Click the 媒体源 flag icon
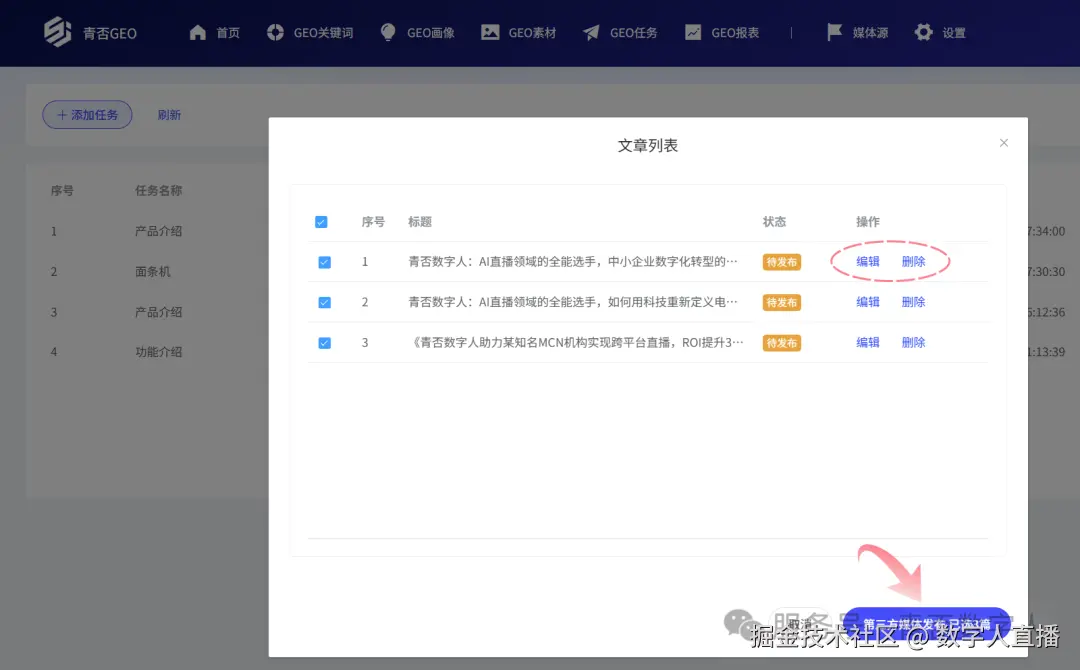 point(834,32)
